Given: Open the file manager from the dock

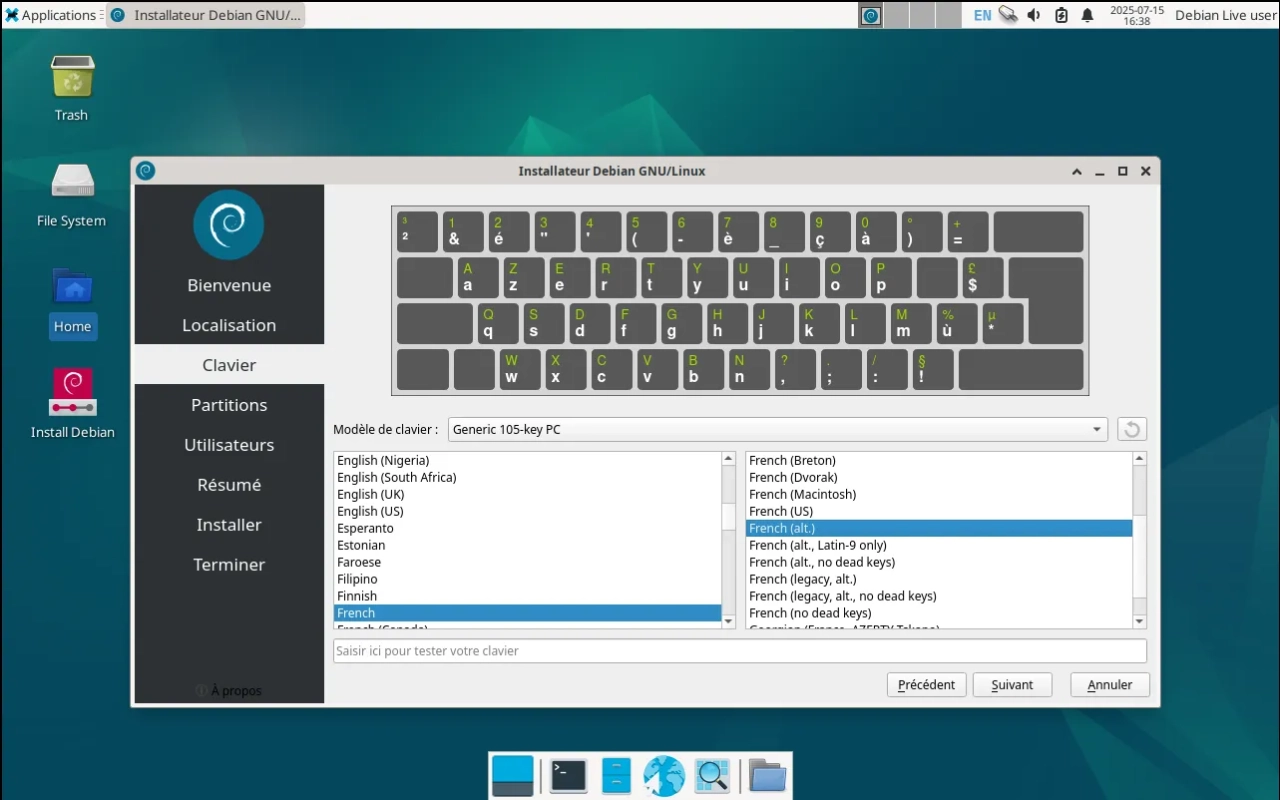Looking at the screenshot, I should coord(766,775).
